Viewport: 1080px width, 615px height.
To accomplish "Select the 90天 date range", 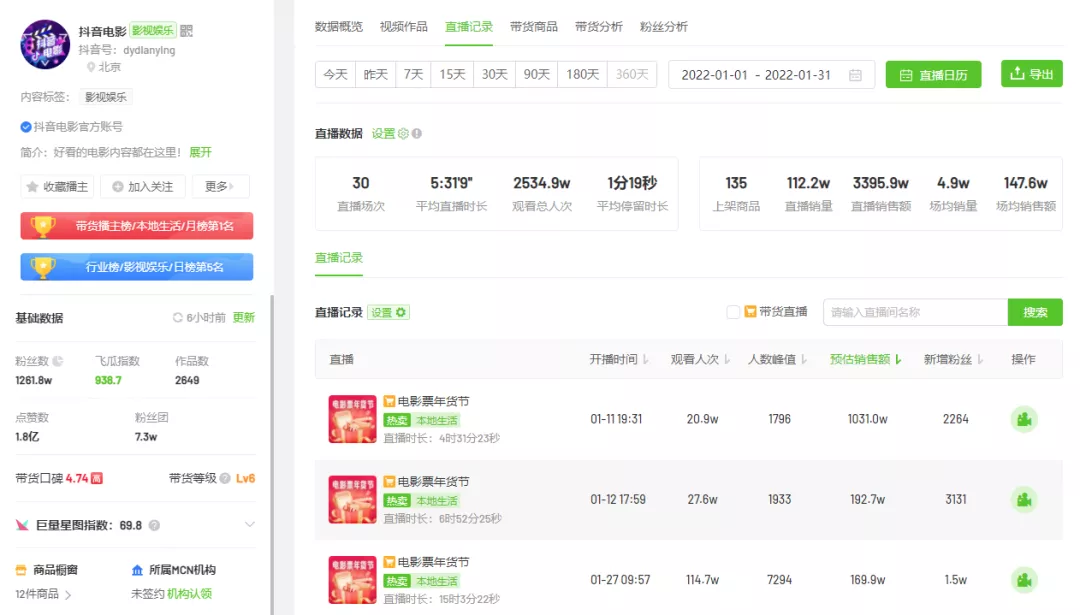I will pyautogui.click(x=537, y=74).
